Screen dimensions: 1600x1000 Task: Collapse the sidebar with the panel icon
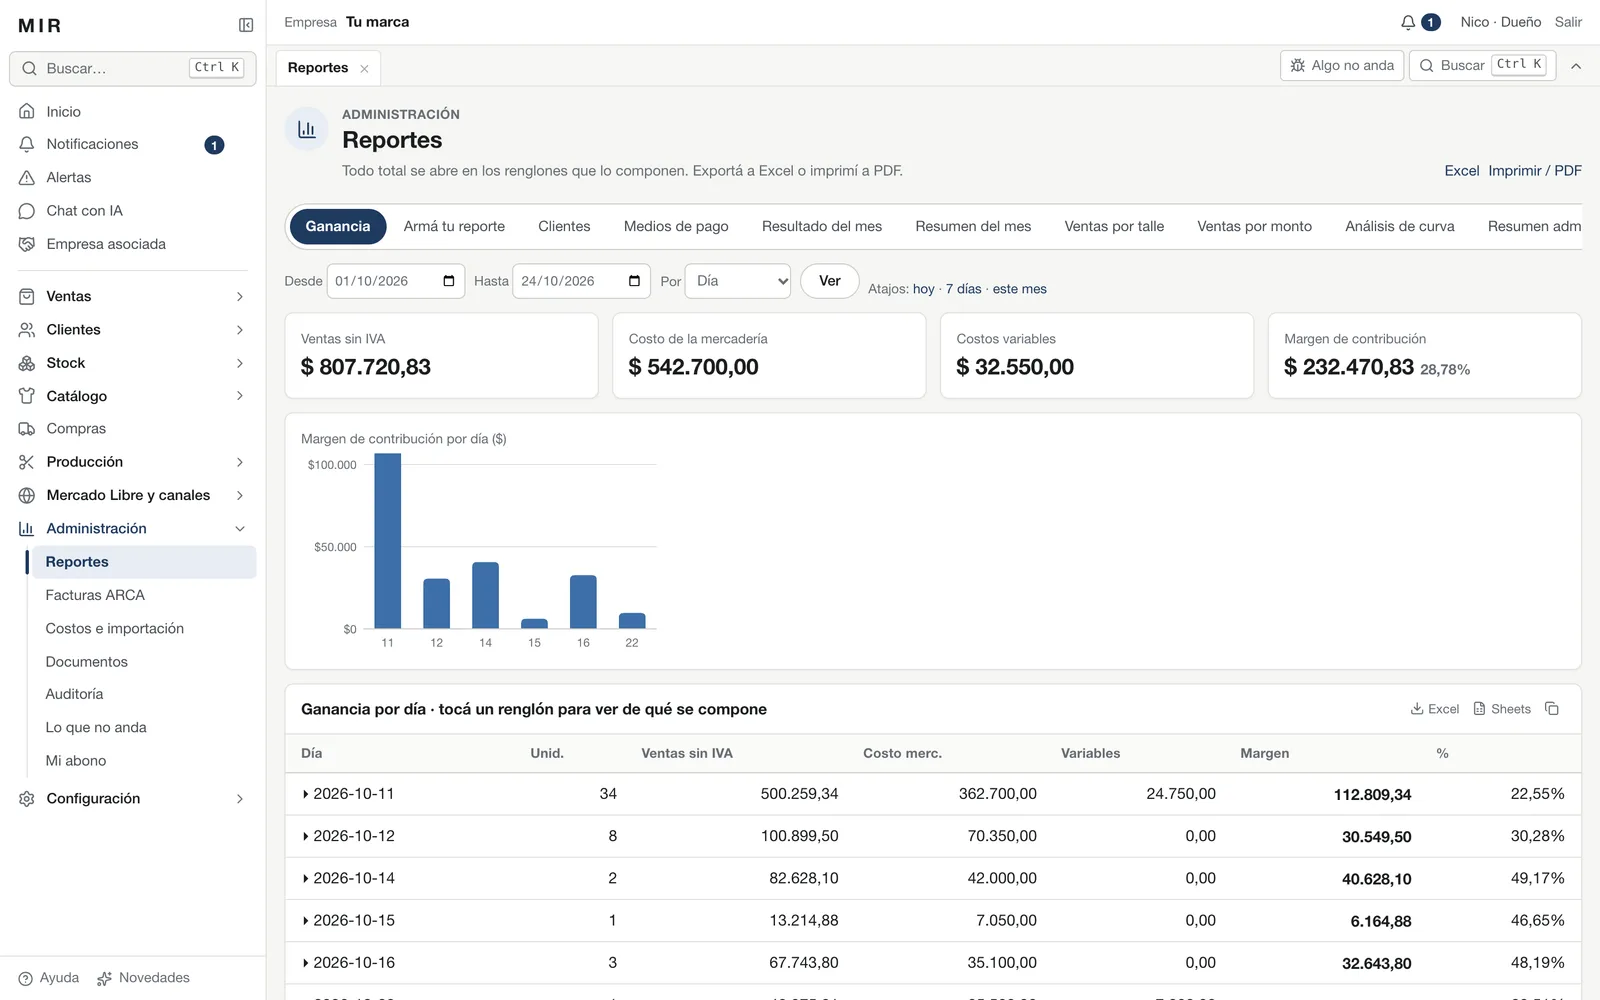[x=246, y=25]
